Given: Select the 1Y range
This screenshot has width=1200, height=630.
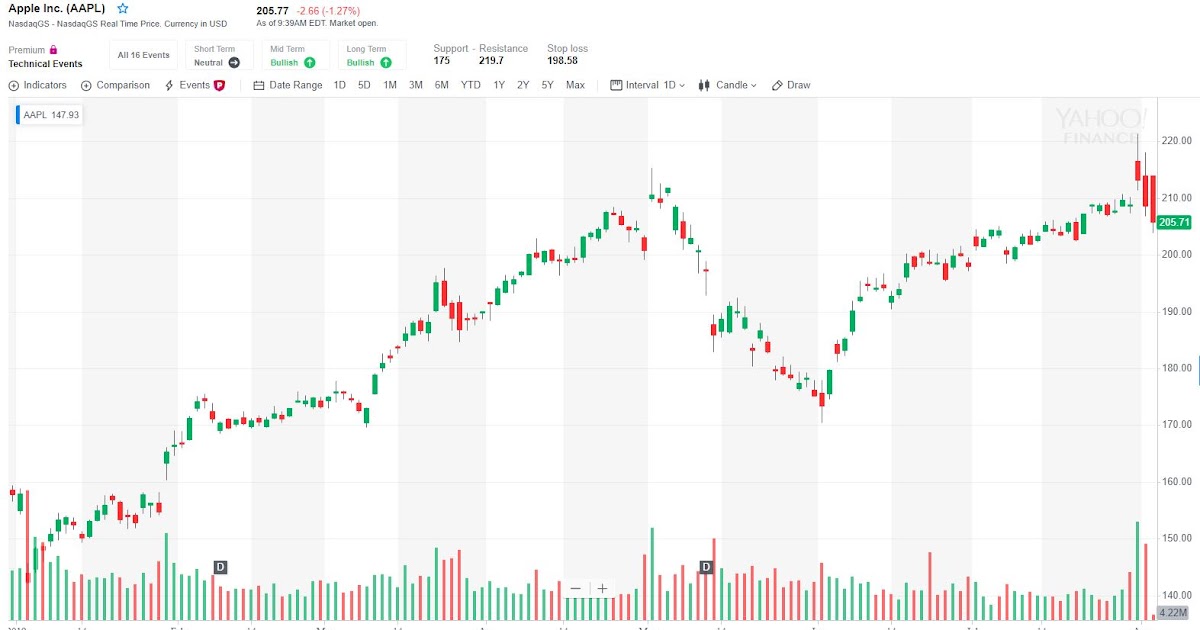Looking at the screenshot, I should (x=499, y=86).
